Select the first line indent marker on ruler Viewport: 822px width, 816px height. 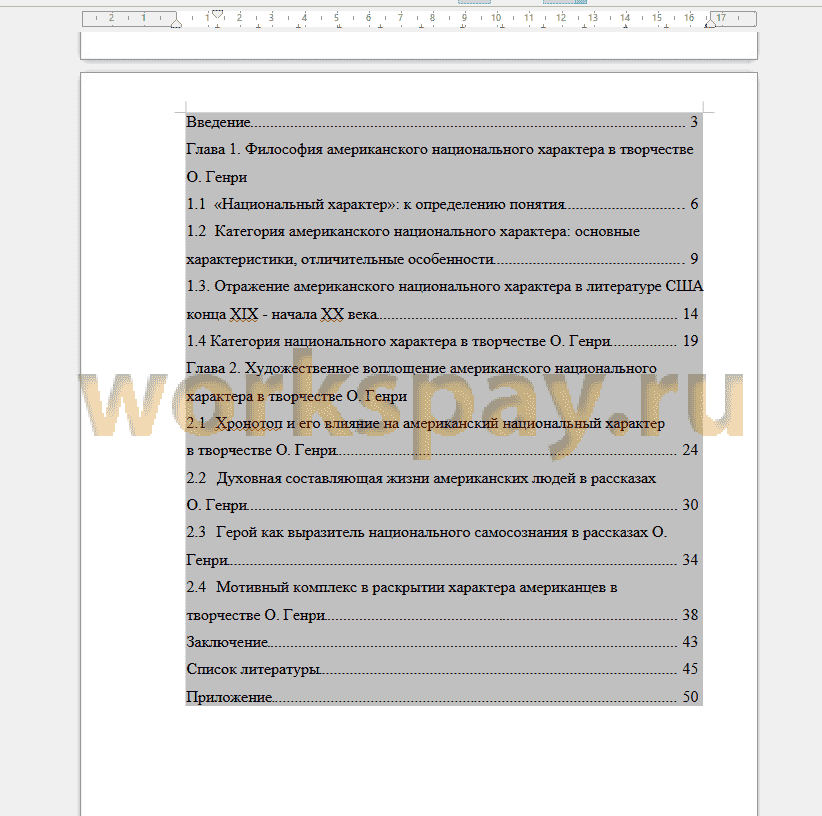pyautogui.click(x=218, y=14)
